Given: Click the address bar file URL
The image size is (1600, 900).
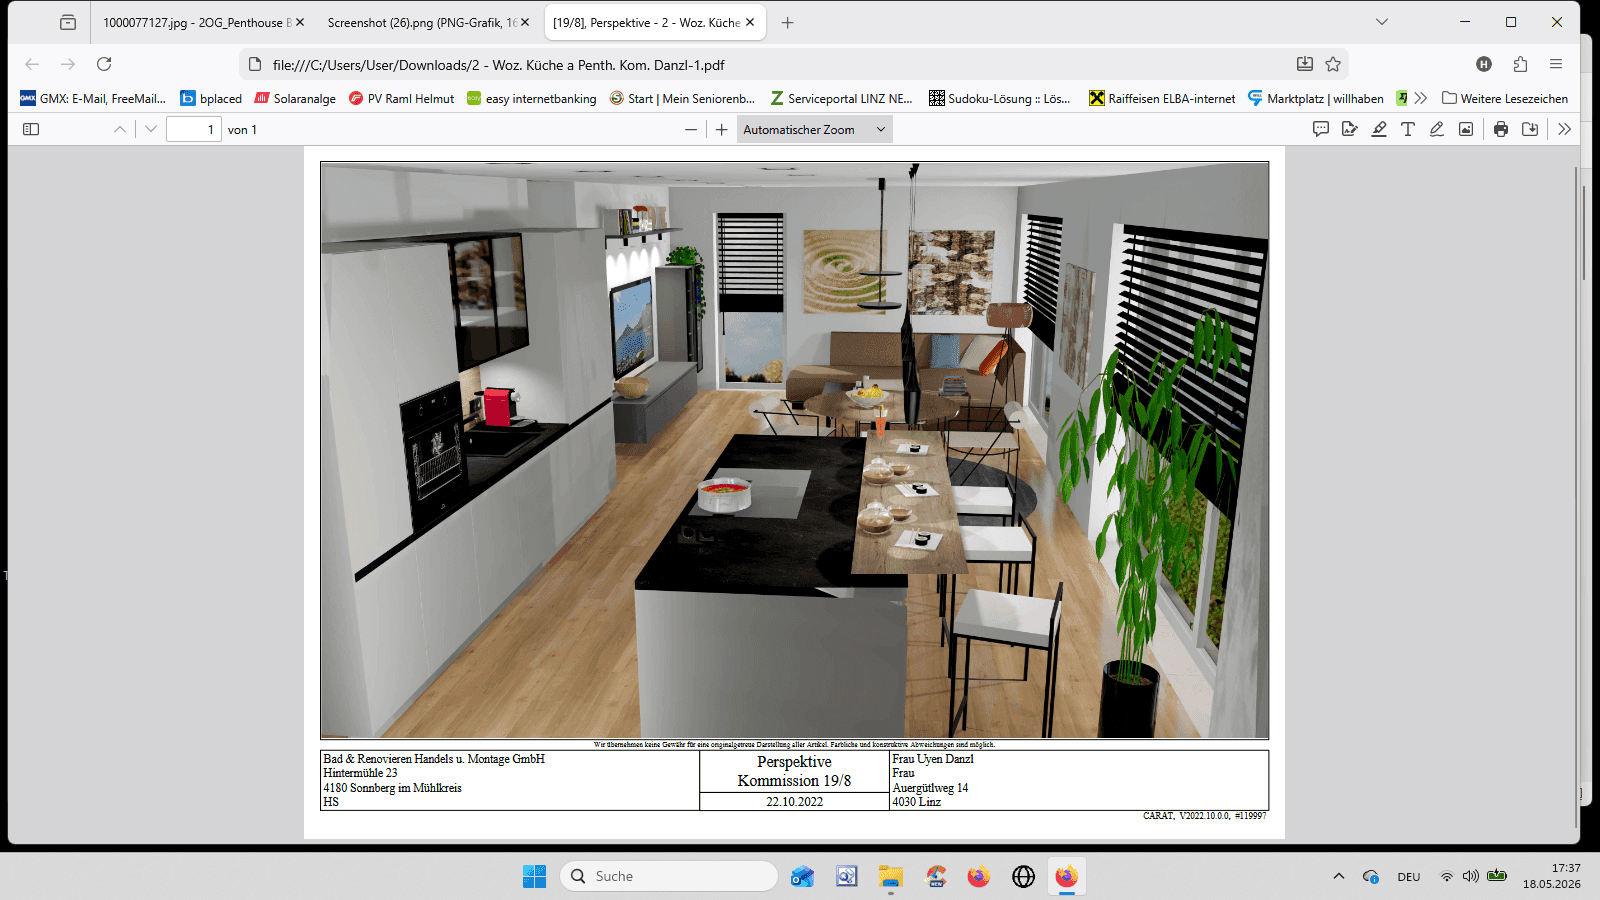Looking at the screenshot, I should [498, 65].
